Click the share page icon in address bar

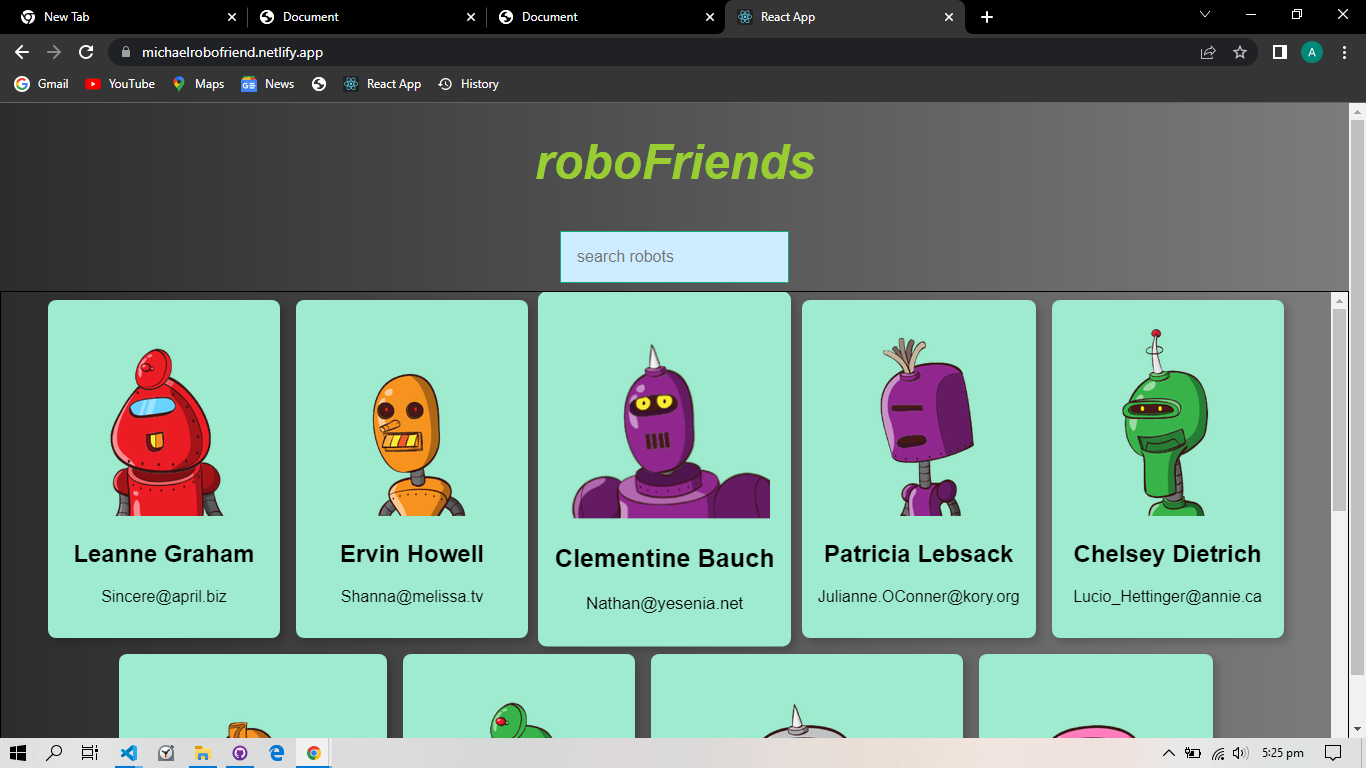pos(1208,52)
